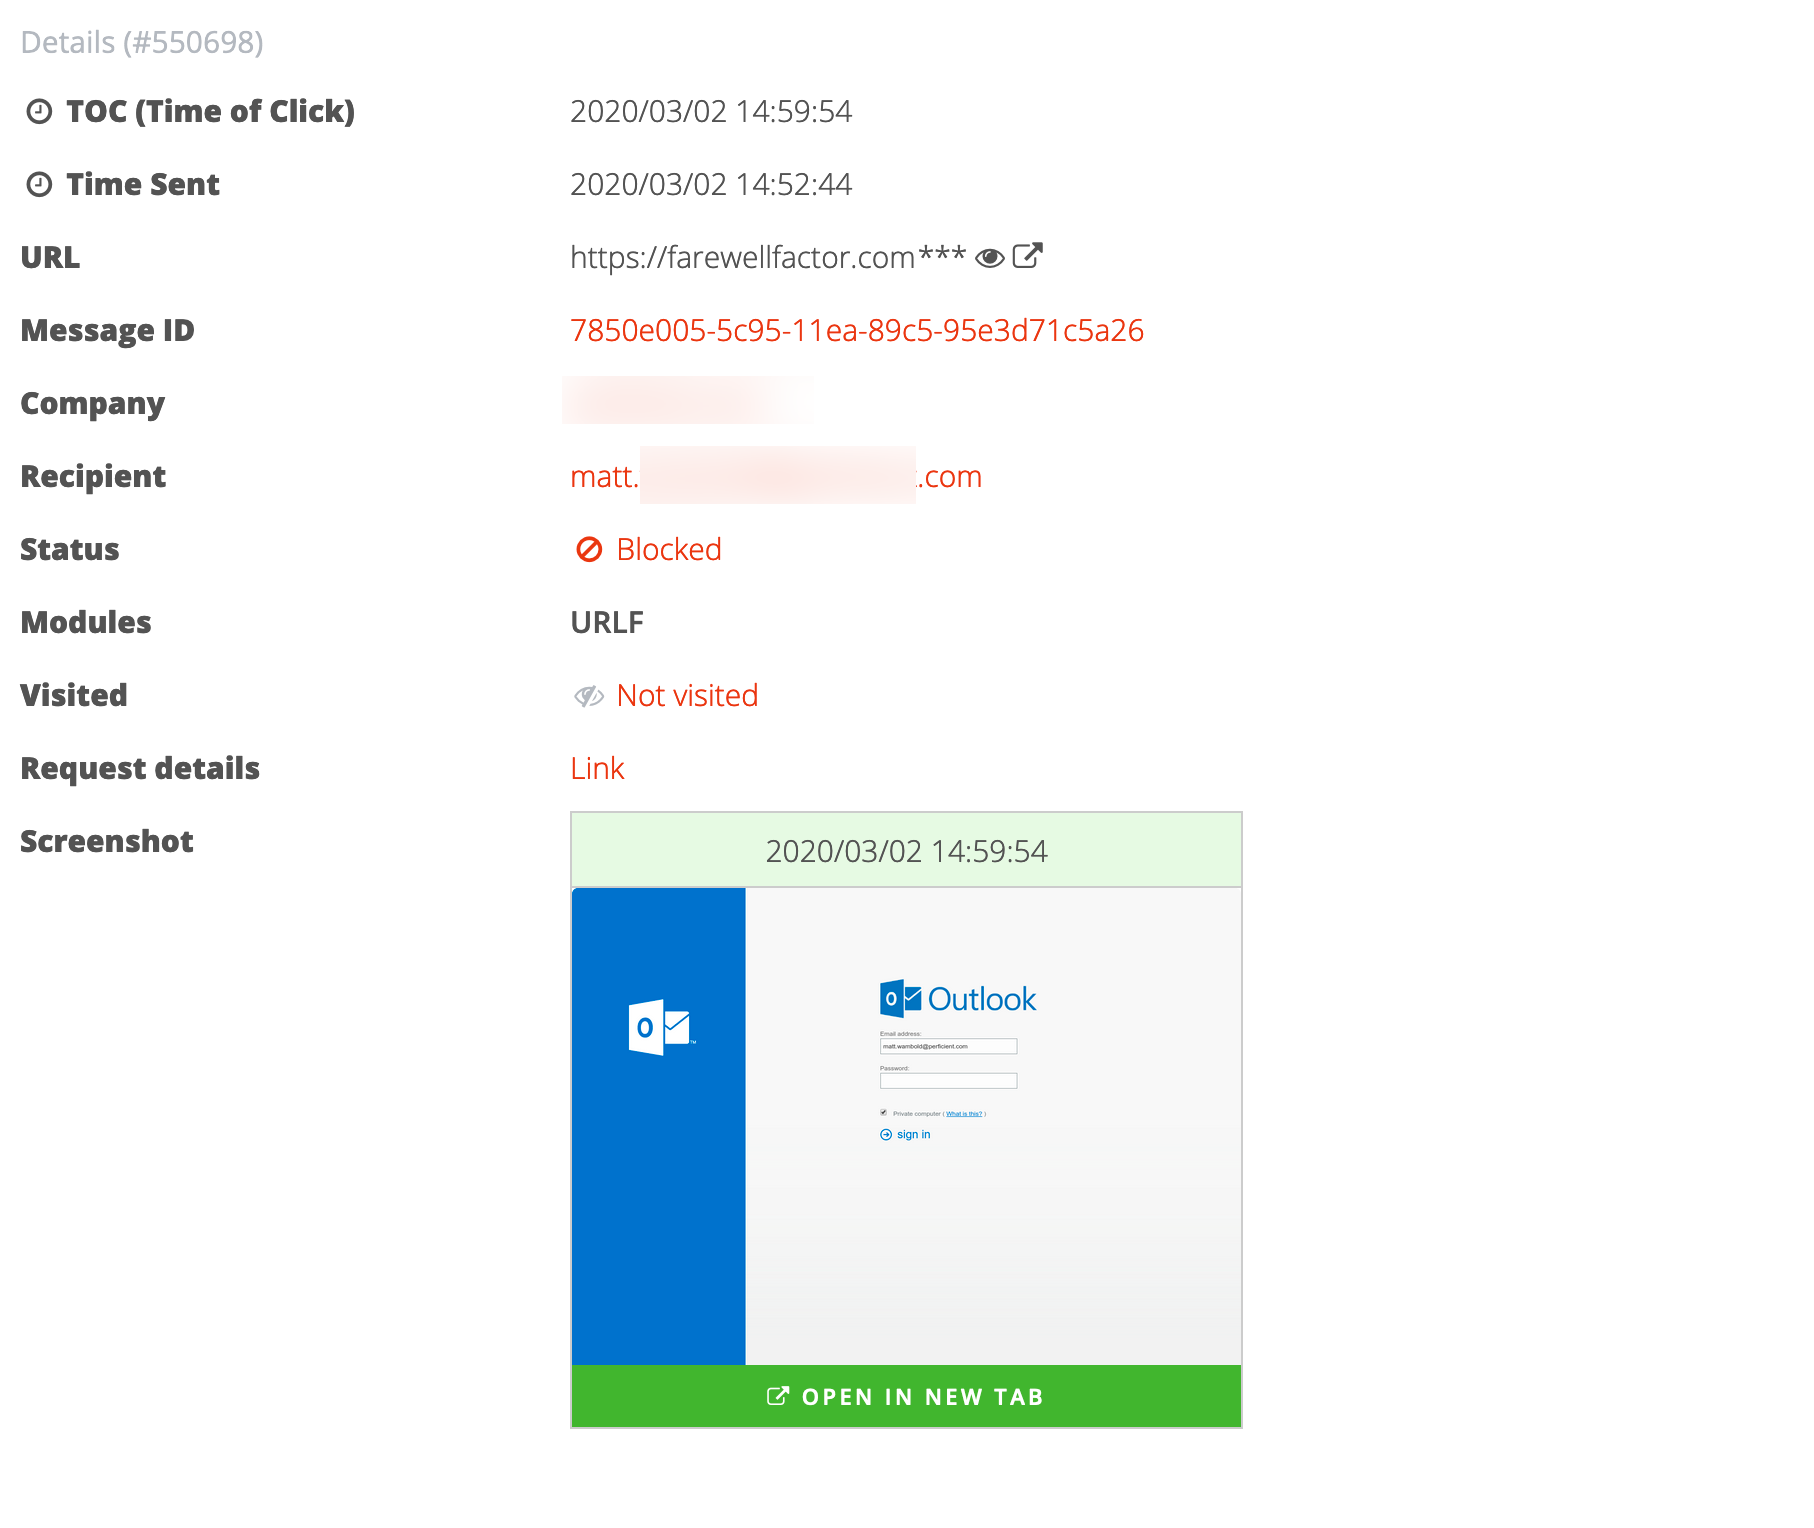
Task: Click the Visited label
Action: [x=74, y=695]
